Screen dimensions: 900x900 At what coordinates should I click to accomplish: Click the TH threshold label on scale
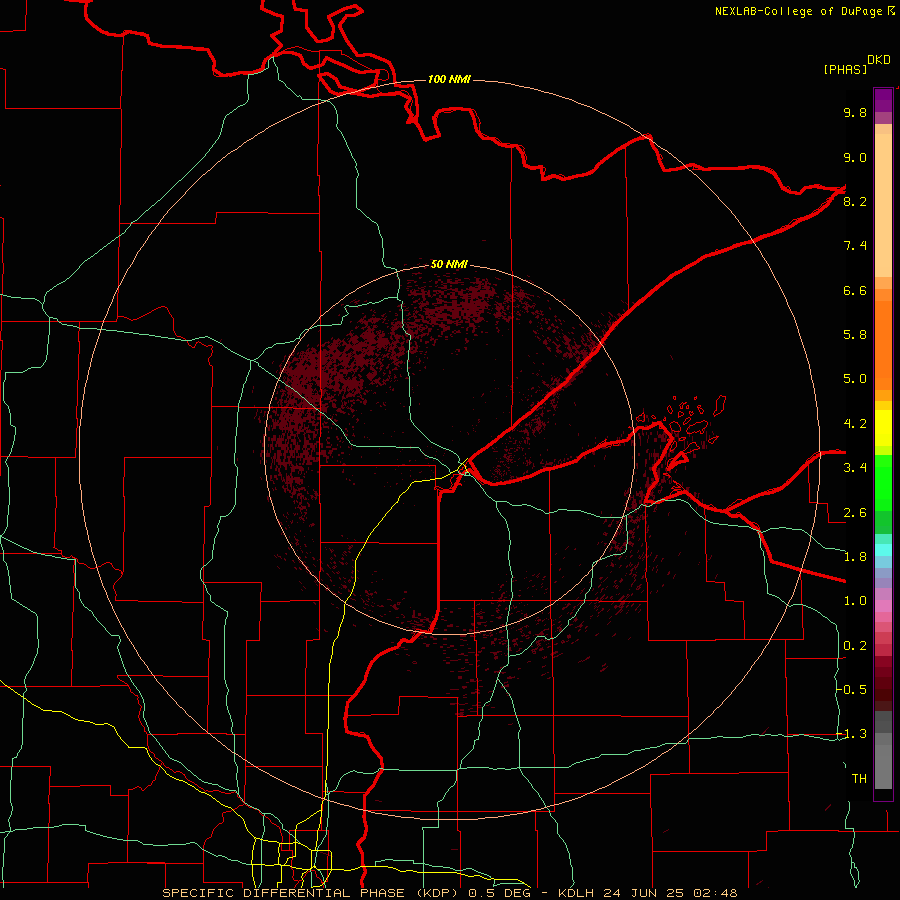click(859, 779)
